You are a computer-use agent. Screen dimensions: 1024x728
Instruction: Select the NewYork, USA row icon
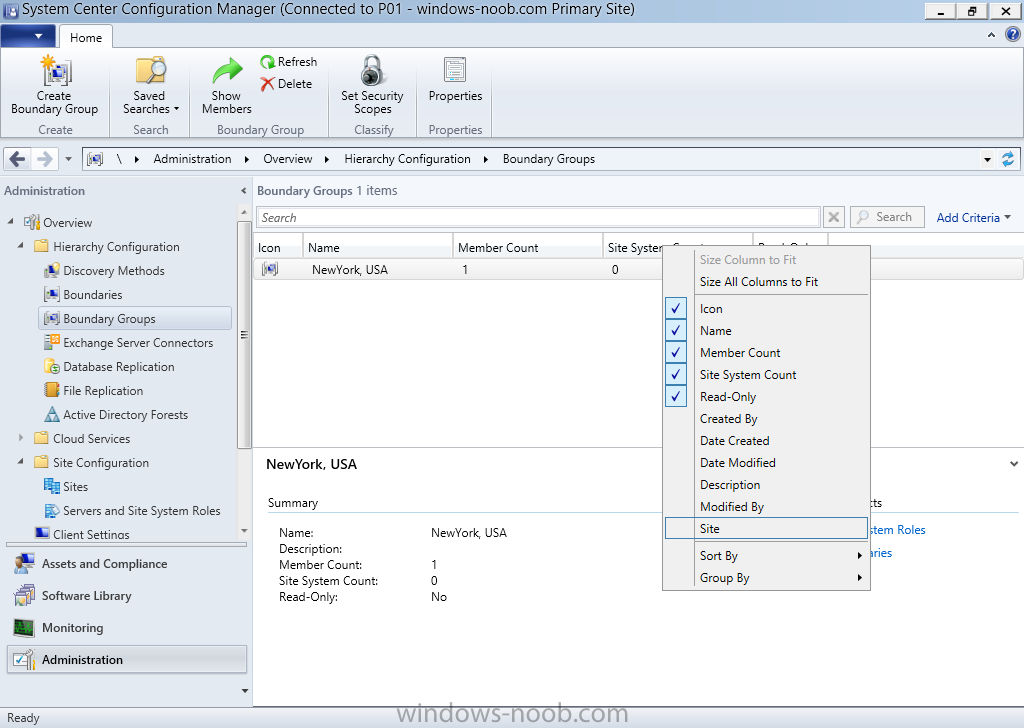[270, 269]
